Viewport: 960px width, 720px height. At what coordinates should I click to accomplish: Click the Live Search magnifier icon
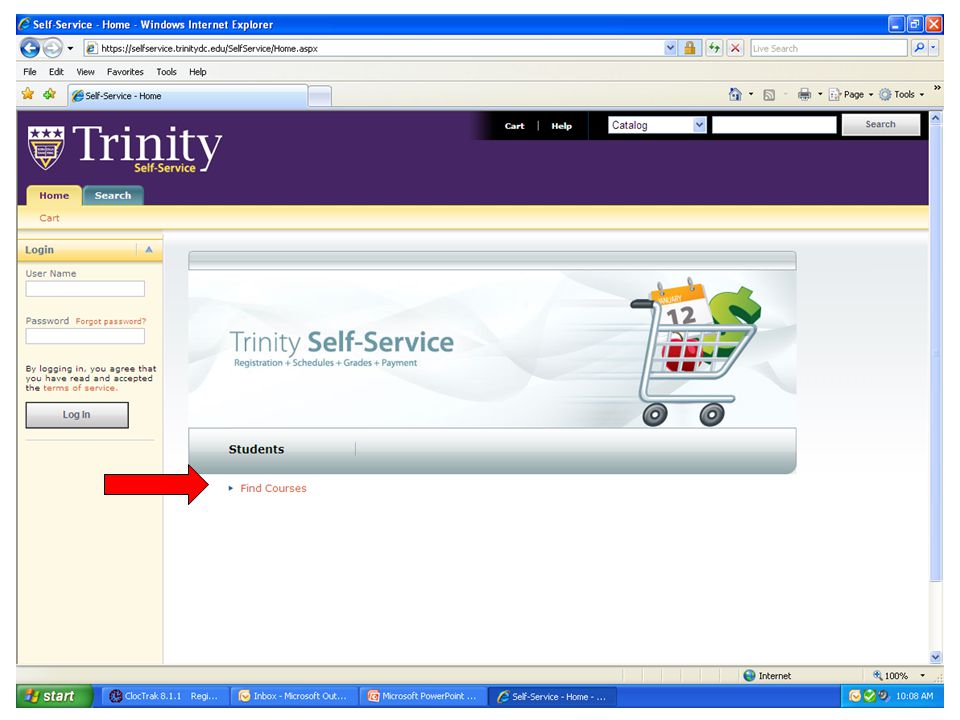[919, 48]
